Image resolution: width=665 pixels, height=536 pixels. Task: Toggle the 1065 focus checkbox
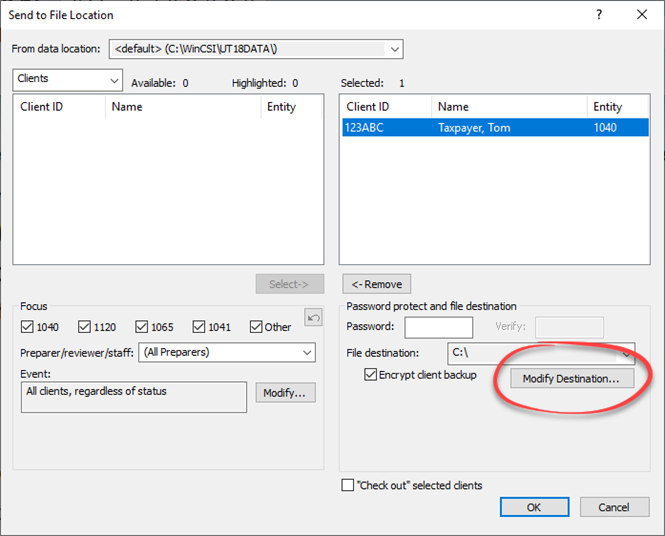coord(143,327)
